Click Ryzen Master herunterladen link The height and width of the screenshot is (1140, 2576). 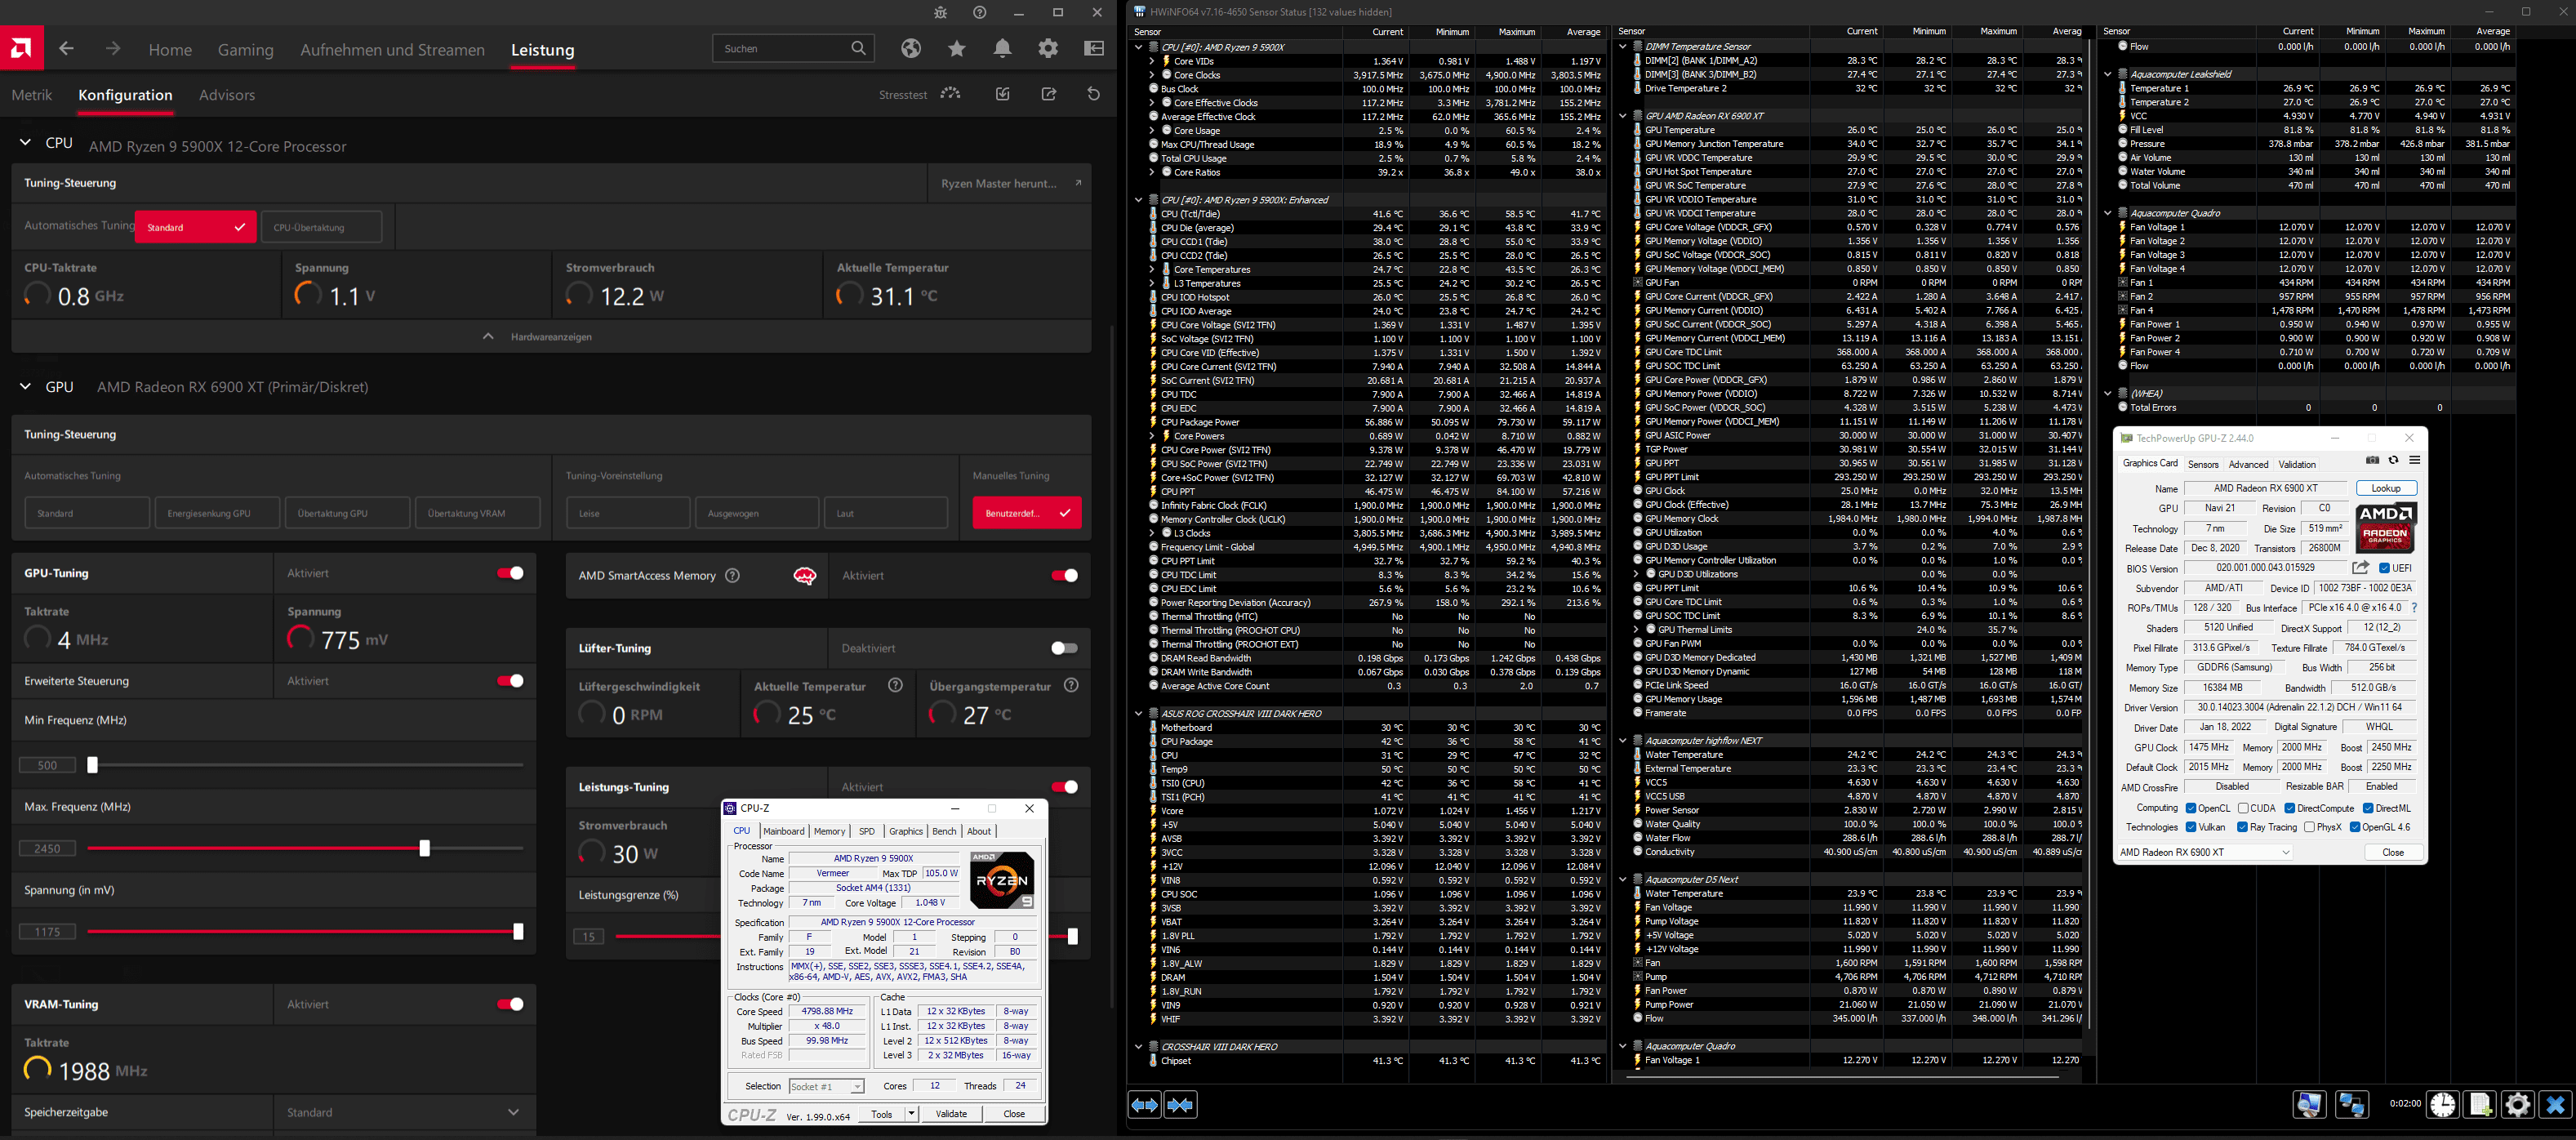point(1011,183)
